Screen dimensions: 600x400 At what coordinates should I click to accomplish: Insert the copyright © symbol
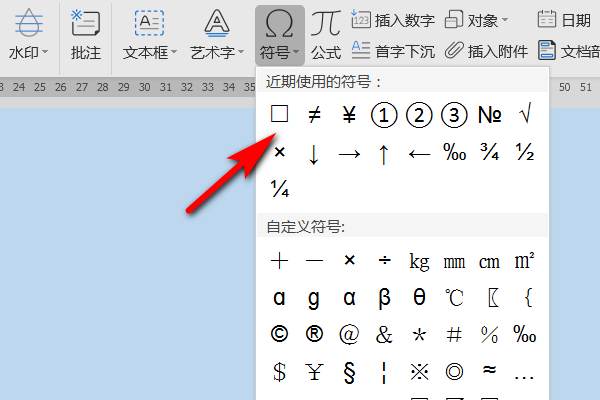[279, 334]
